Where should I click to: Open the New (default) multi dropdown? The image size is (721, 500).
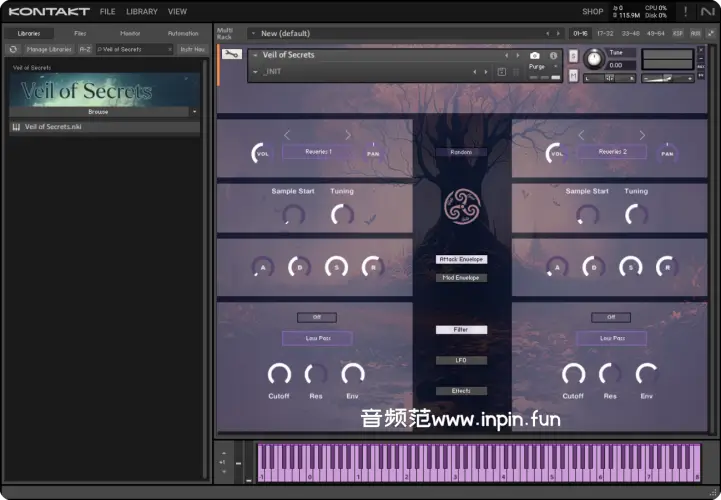(253, 34)
